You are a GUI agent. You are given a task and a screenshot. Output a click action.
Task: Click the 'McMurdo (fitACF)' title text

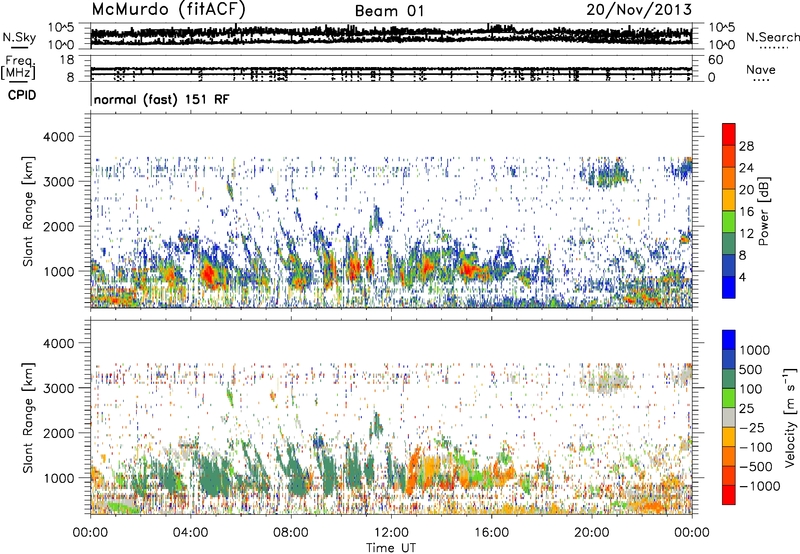click(168, 10)
